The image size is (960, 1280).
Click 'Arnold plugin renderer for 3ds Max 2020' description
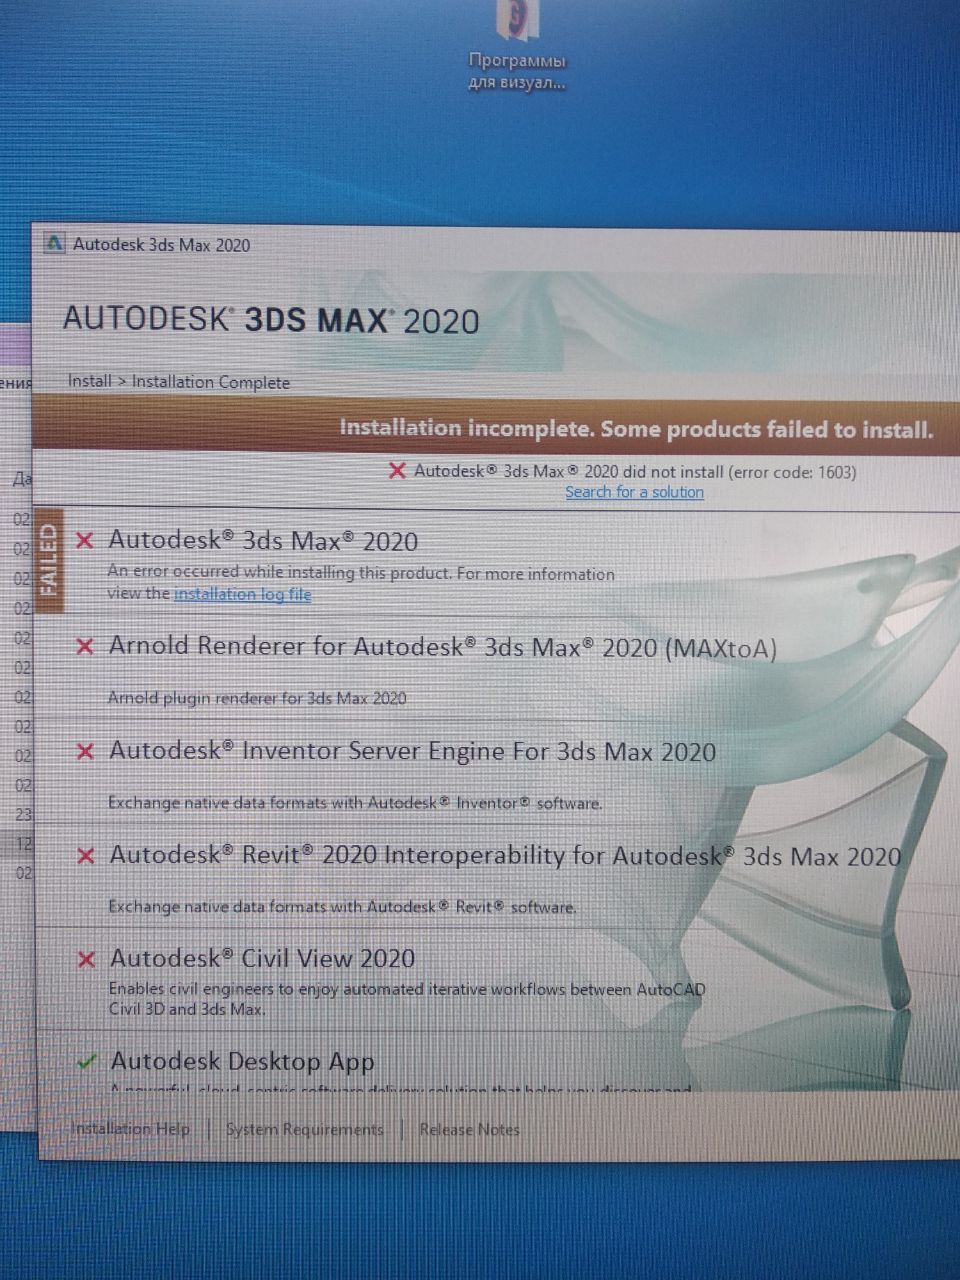pyautogui.click(x=257, y=698)
